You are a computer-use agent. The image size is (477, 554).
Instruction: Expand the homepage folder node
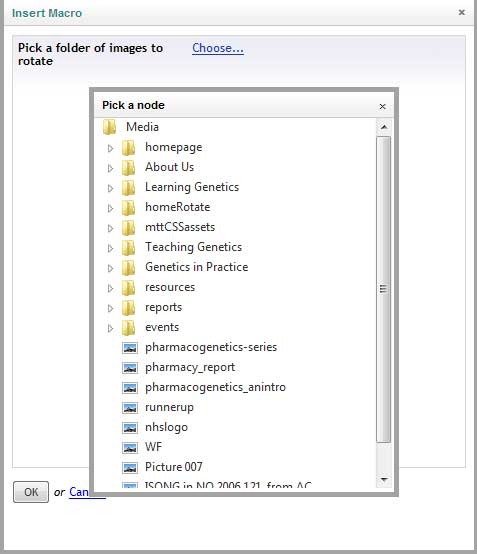110,148
